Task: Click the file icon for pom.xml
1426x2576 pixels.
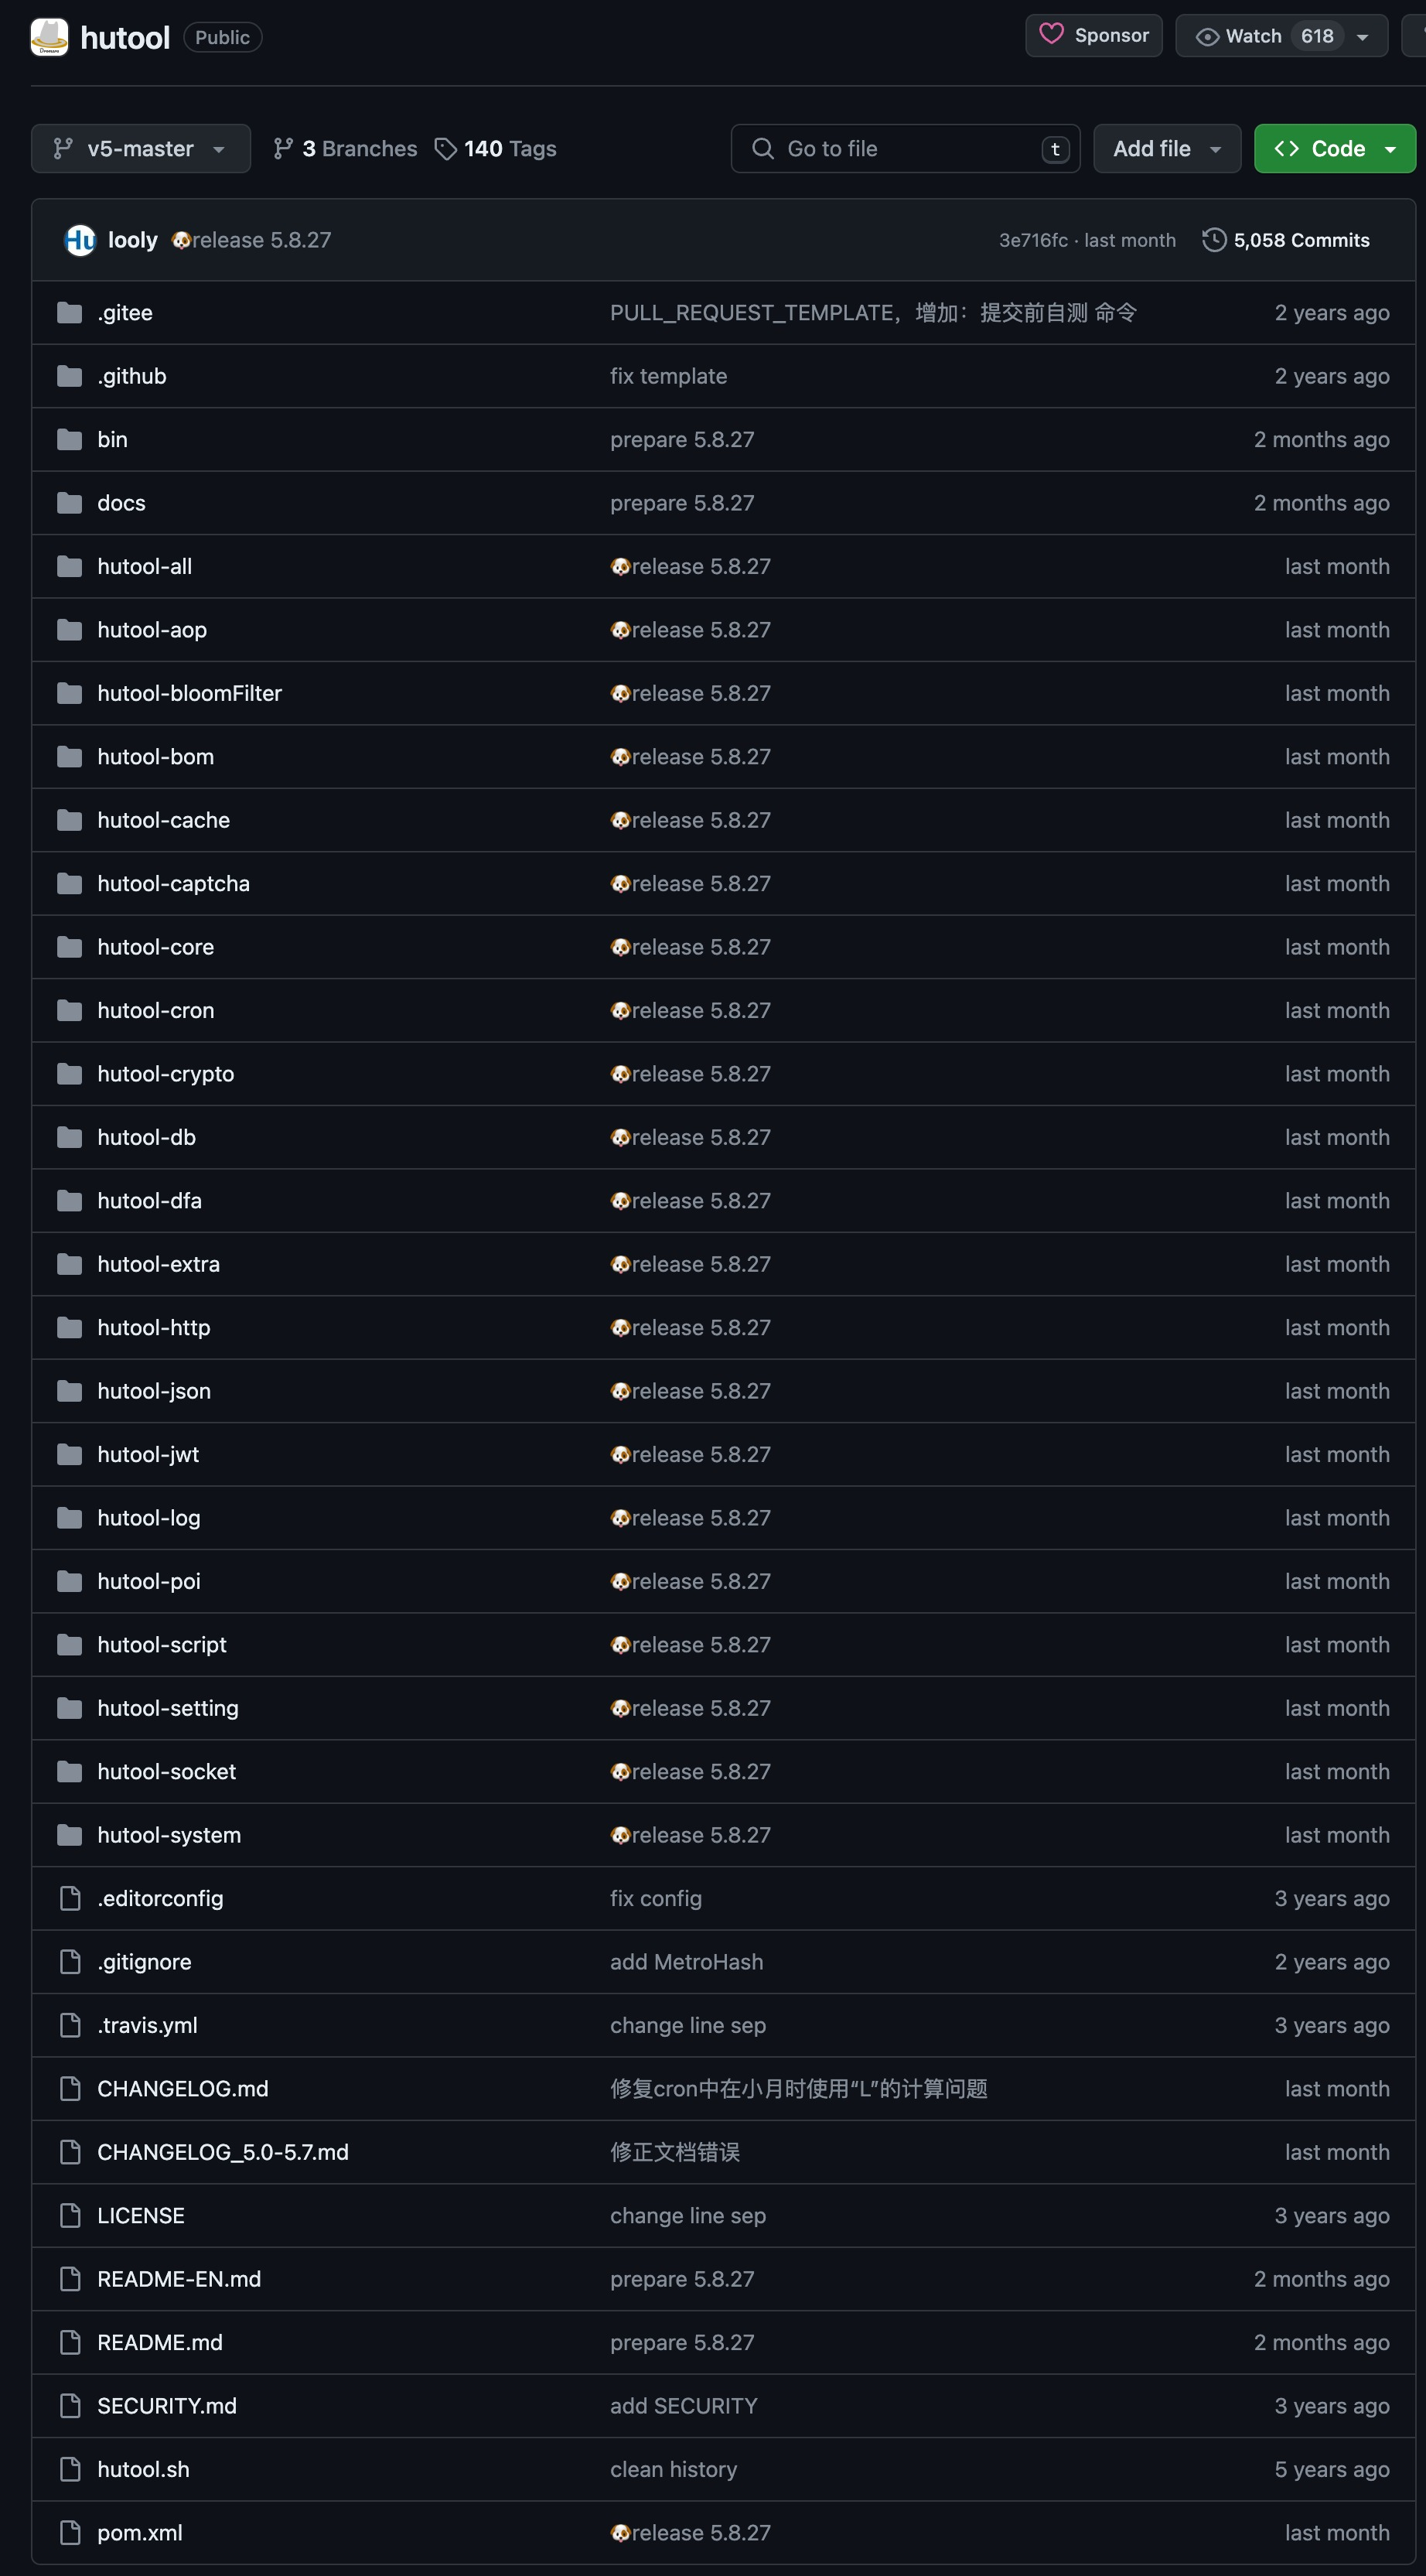Action: pyautogui.click(x=69, y=2533)
